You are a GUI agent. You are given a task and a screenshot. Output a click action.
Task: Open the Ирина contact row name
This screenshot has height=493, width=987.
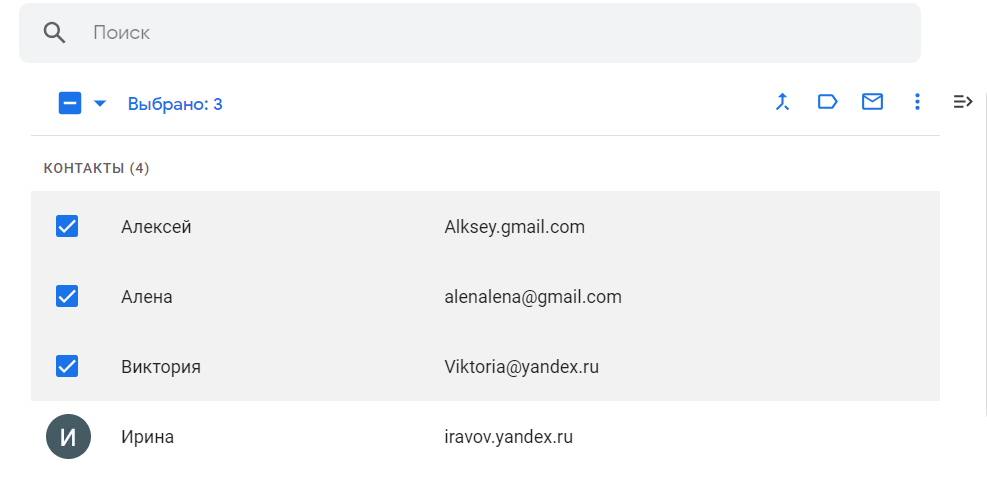pos(147,437)
